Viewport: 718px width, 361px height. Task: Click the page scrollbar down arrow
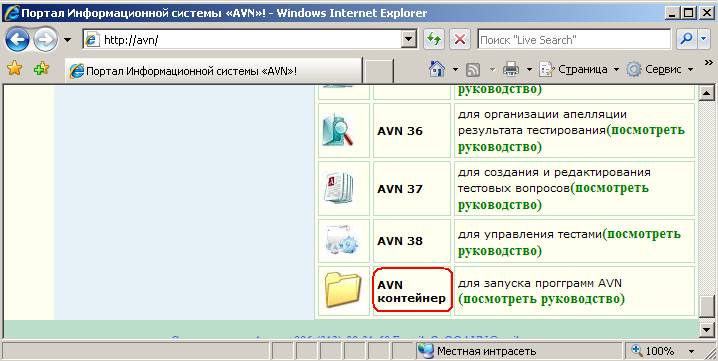pyautogui.click(x=707, y=329)
